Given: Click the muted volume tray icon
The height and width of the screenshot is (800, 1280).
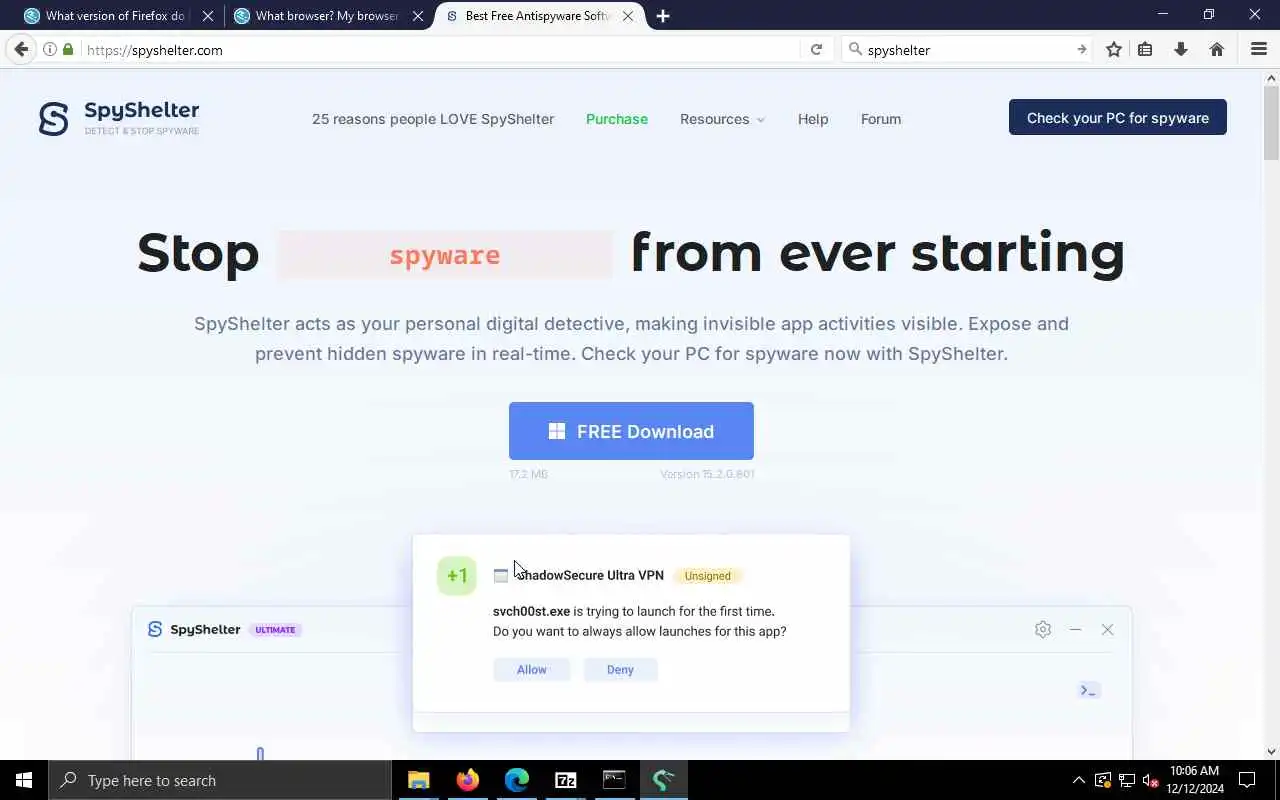Looking at the screenshot, I should tap(1151, 780).
